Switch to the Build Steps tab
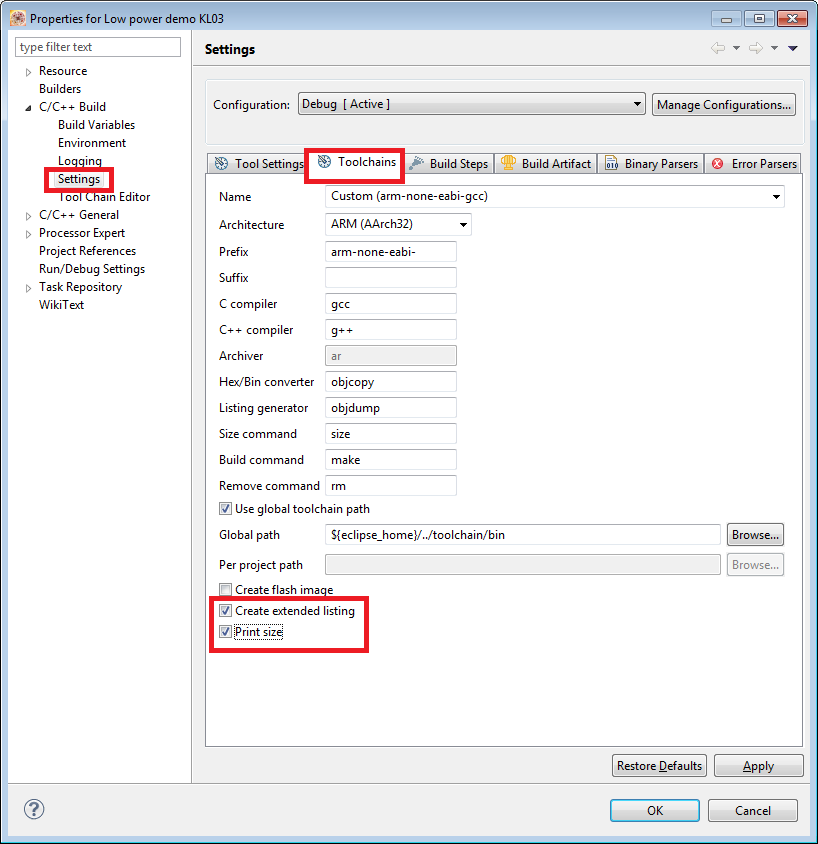 click(x=449, y=164)
